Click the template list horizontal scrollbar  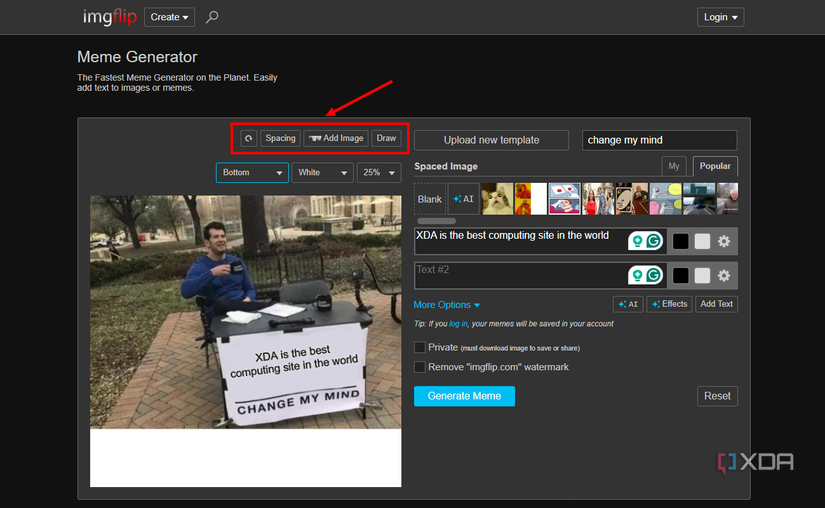coord(436,221)
